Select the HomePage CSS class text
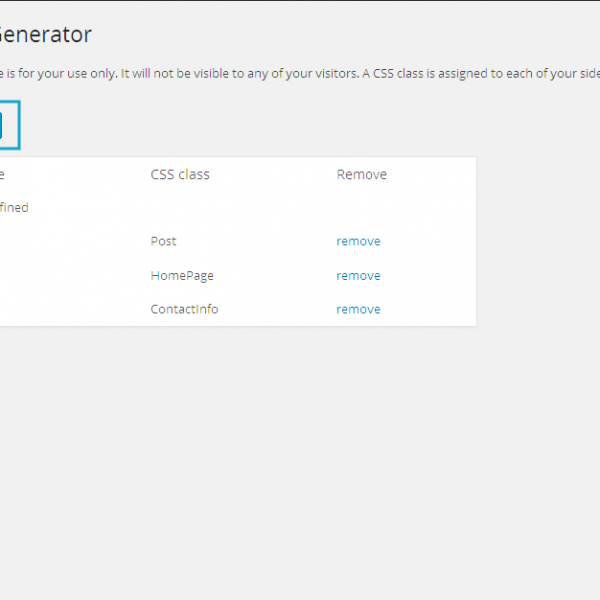 click(182, 275)
